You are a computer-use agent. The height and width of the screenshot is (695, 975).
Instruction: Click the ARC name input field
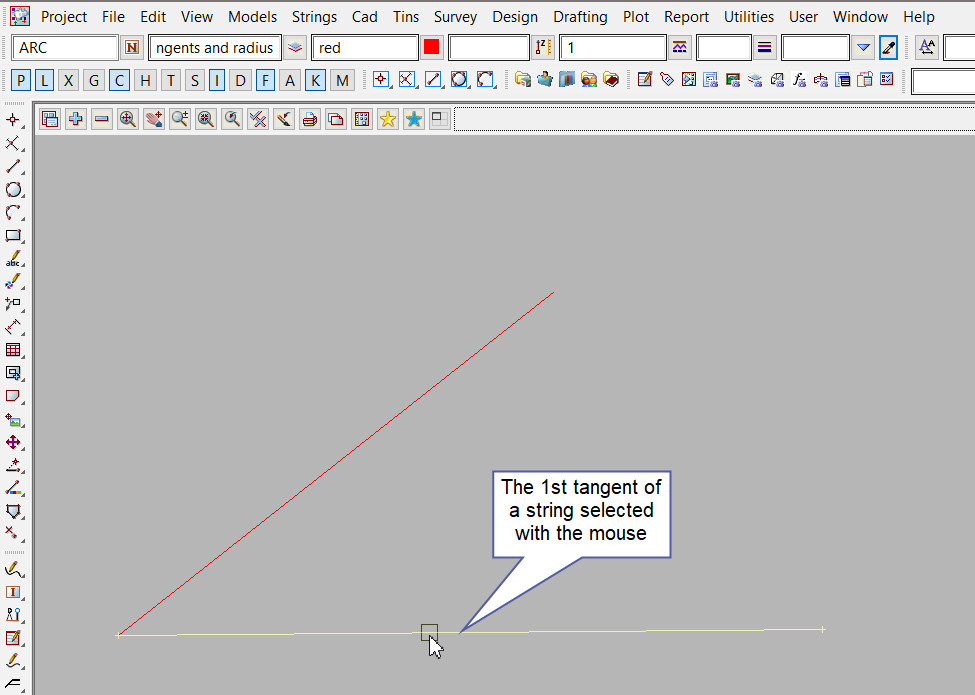pos(65,48)
